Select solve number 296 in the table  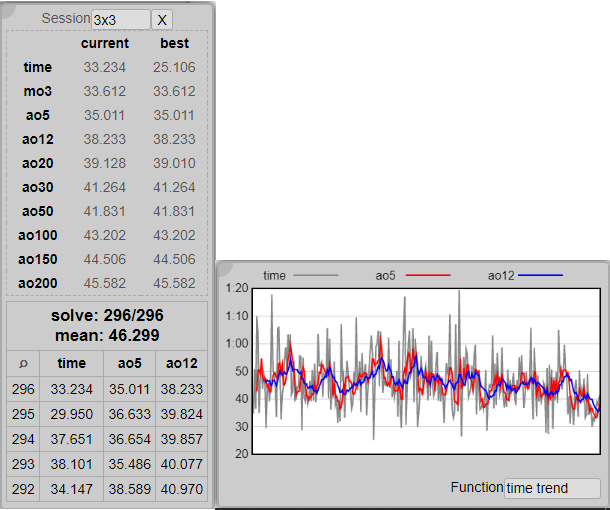pyautogui.click(x=23, y=389)
